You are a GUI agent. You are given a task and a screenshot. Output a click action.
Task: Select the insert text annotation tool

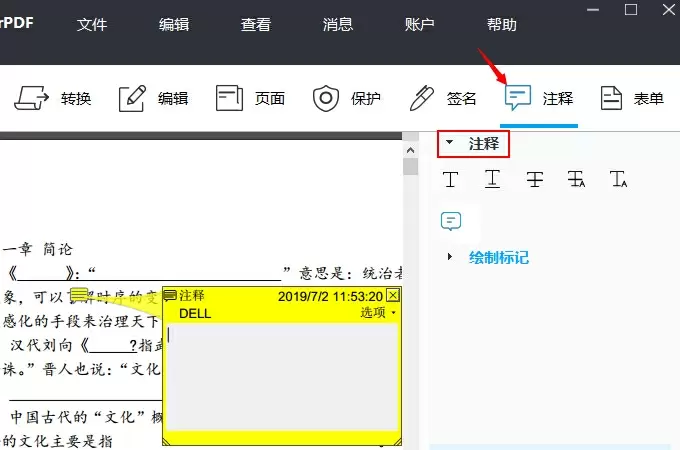tap(618, 180)
